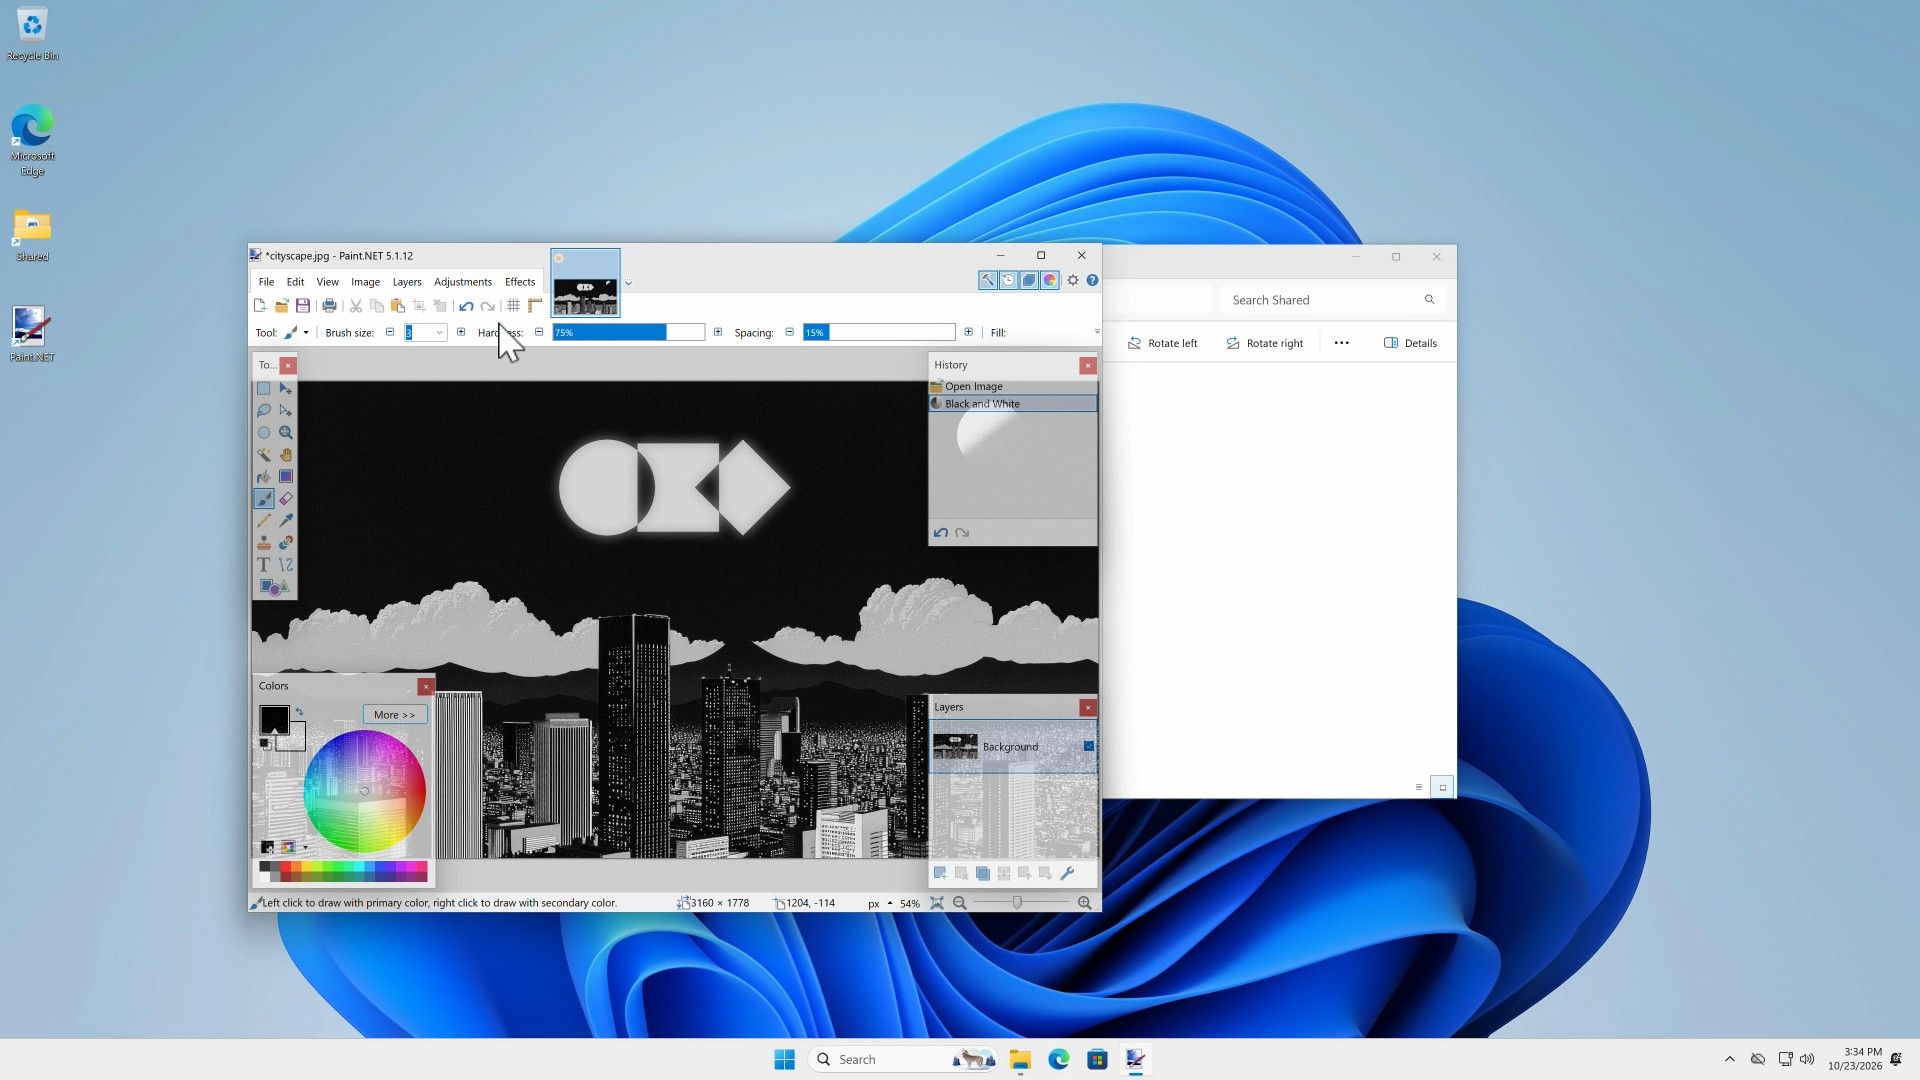Select the Rectangle Select tool

tap(264, 388)
